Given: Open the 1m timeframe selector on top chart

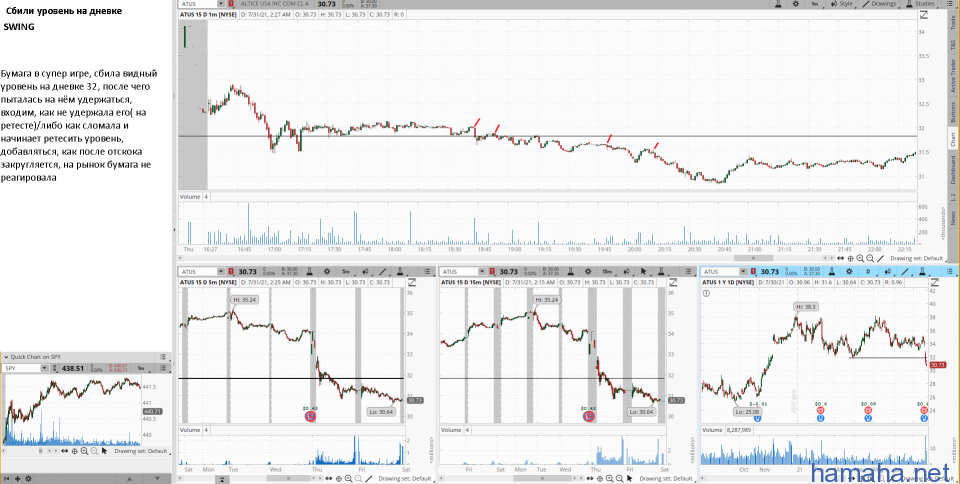Looking at the screenshot, I should click(816, 3).
